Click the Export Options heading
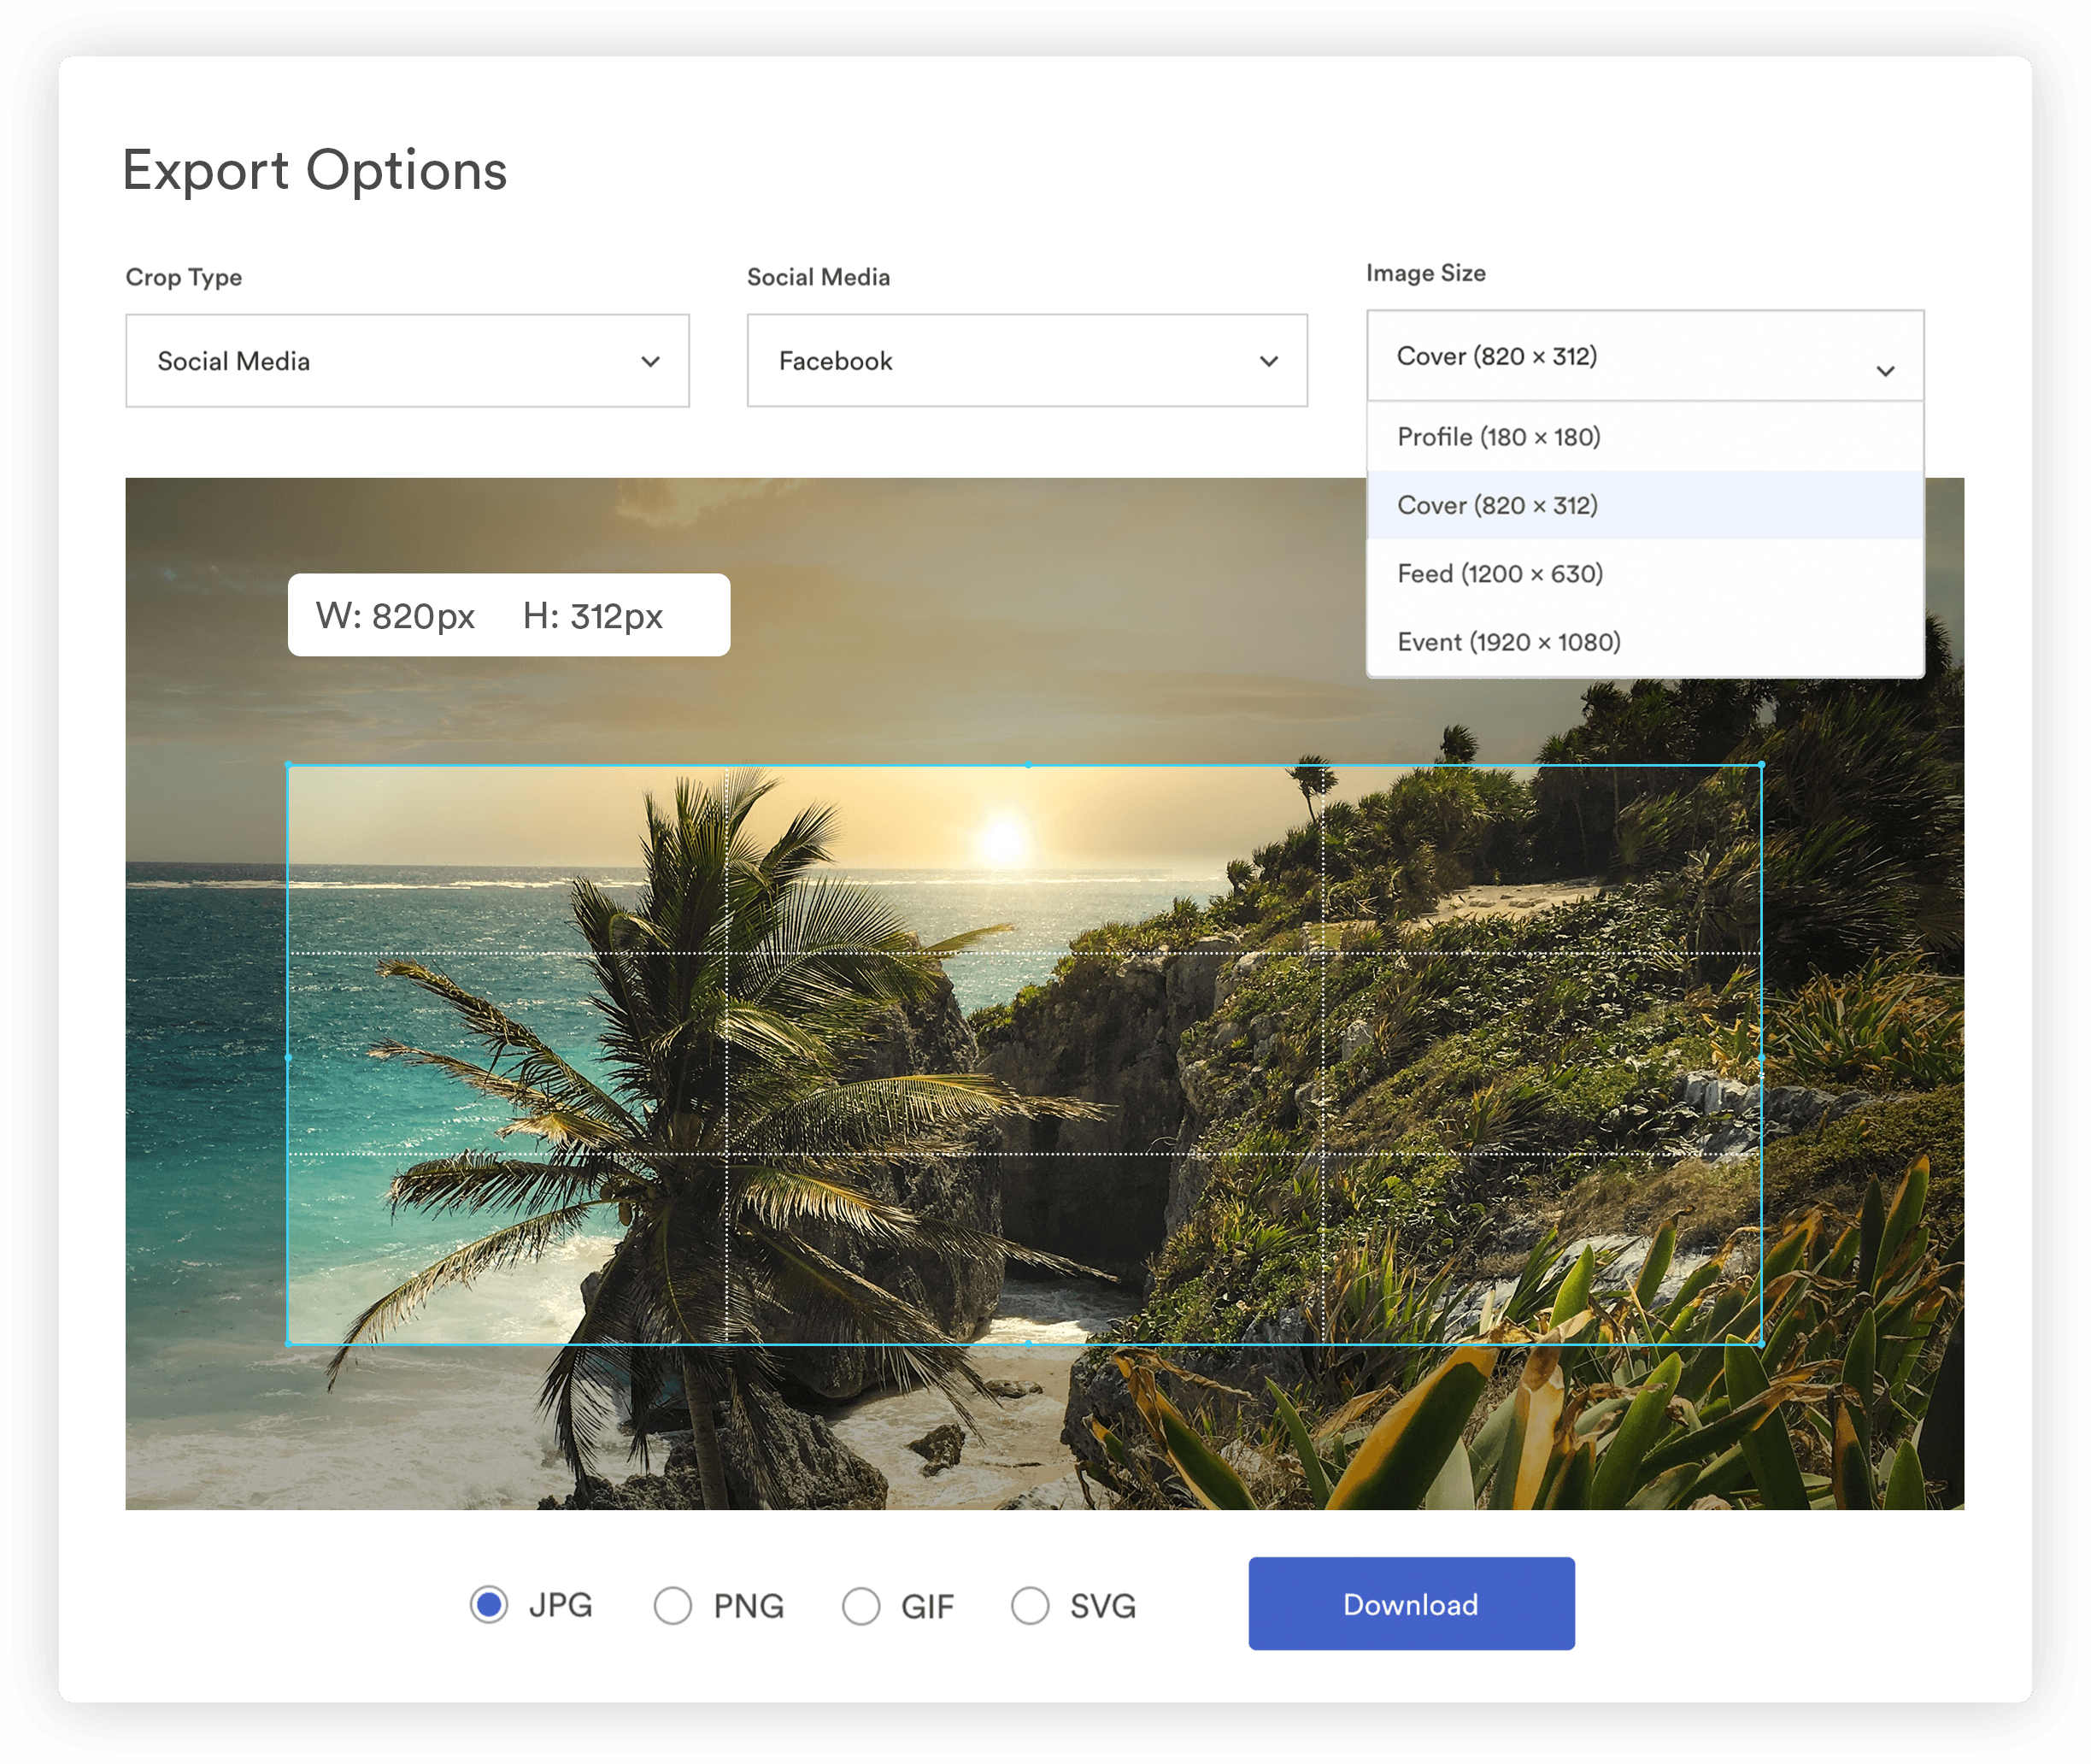This screenshot has width=2091, height=1764. coord(315,170)
